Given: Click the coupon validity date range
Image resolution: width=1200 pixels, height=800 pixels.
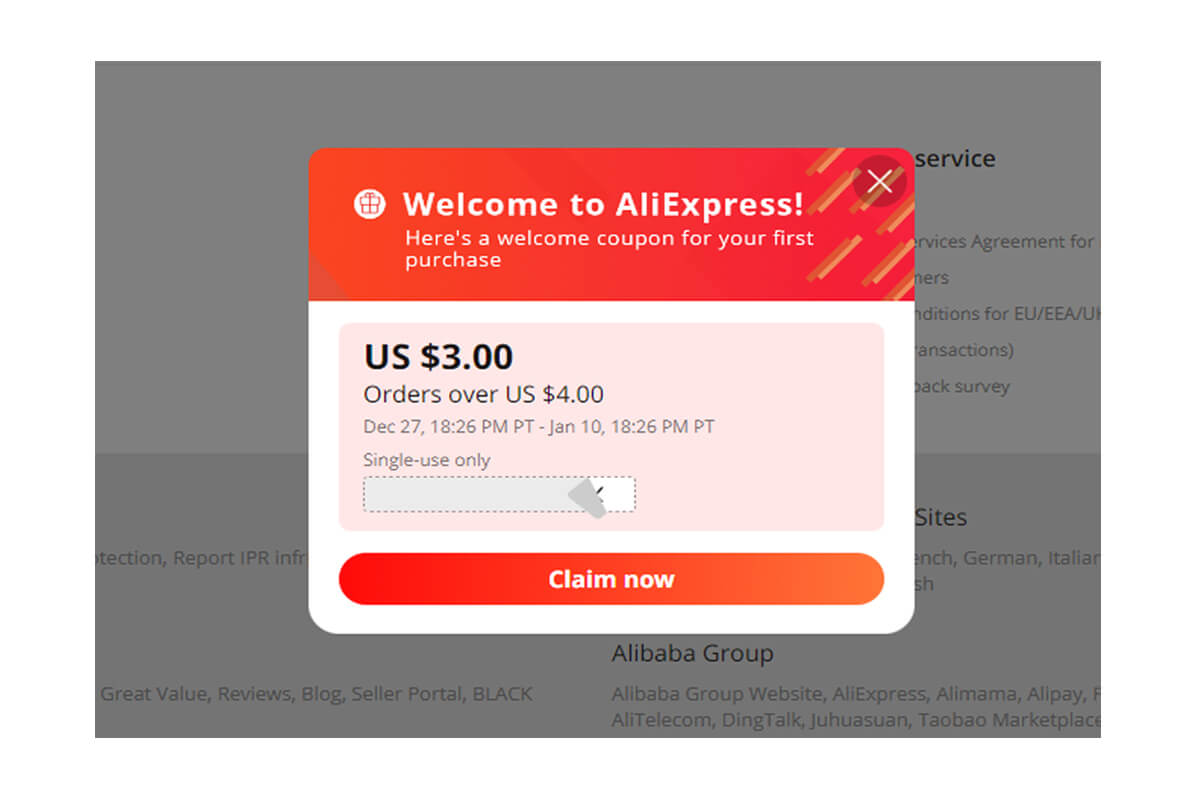Looking at the screenshot, I should pos(539,427).
